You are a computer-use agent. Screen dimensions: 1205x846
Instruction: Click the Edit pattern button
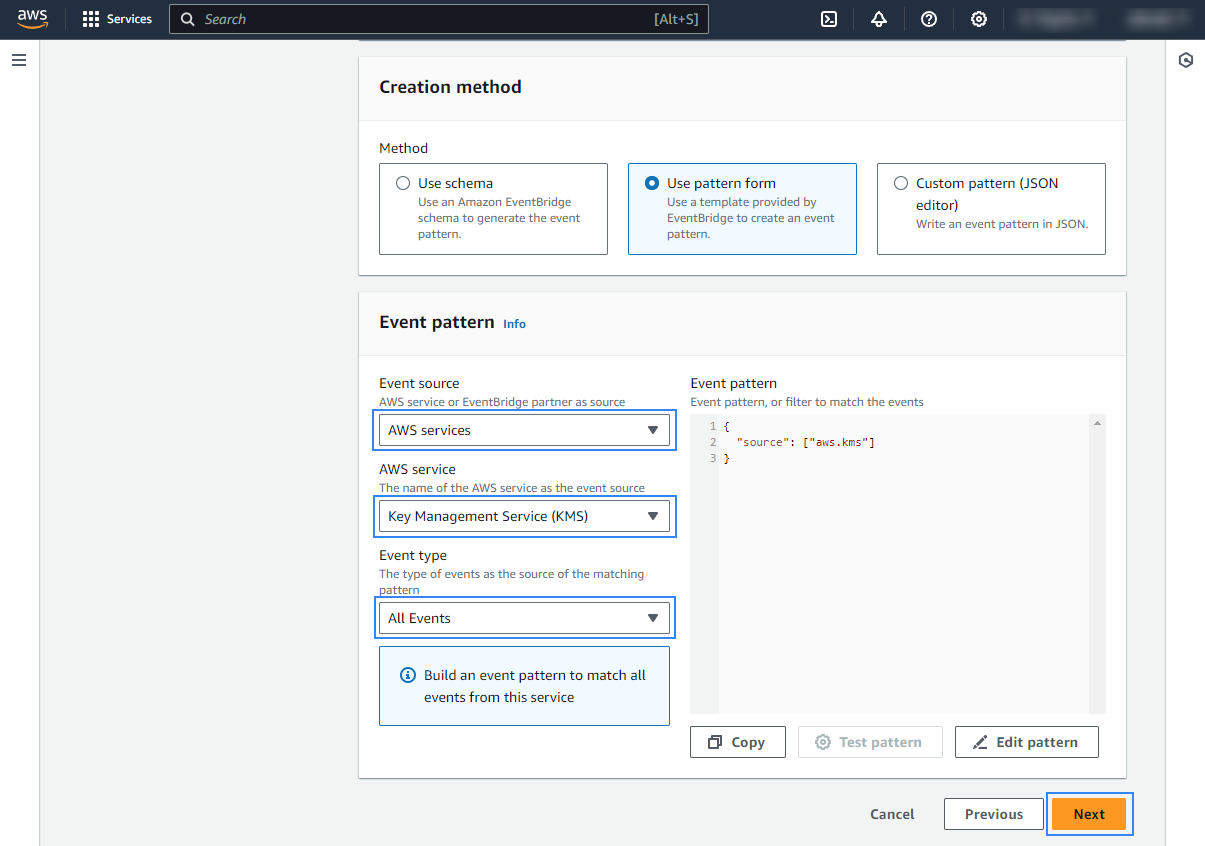(1026, 742)
